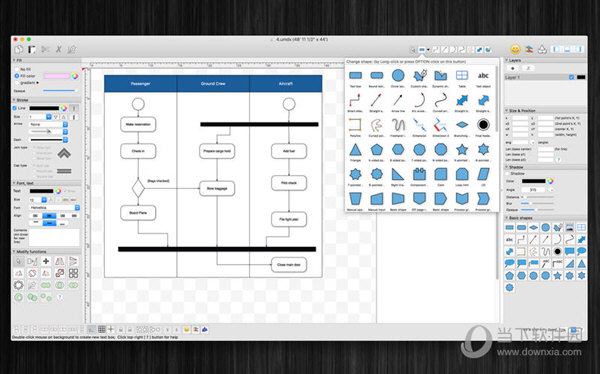Open the Font dropdown showing Helvetica
The width and height of the screenshot is (600, 374).
(55, 207)
